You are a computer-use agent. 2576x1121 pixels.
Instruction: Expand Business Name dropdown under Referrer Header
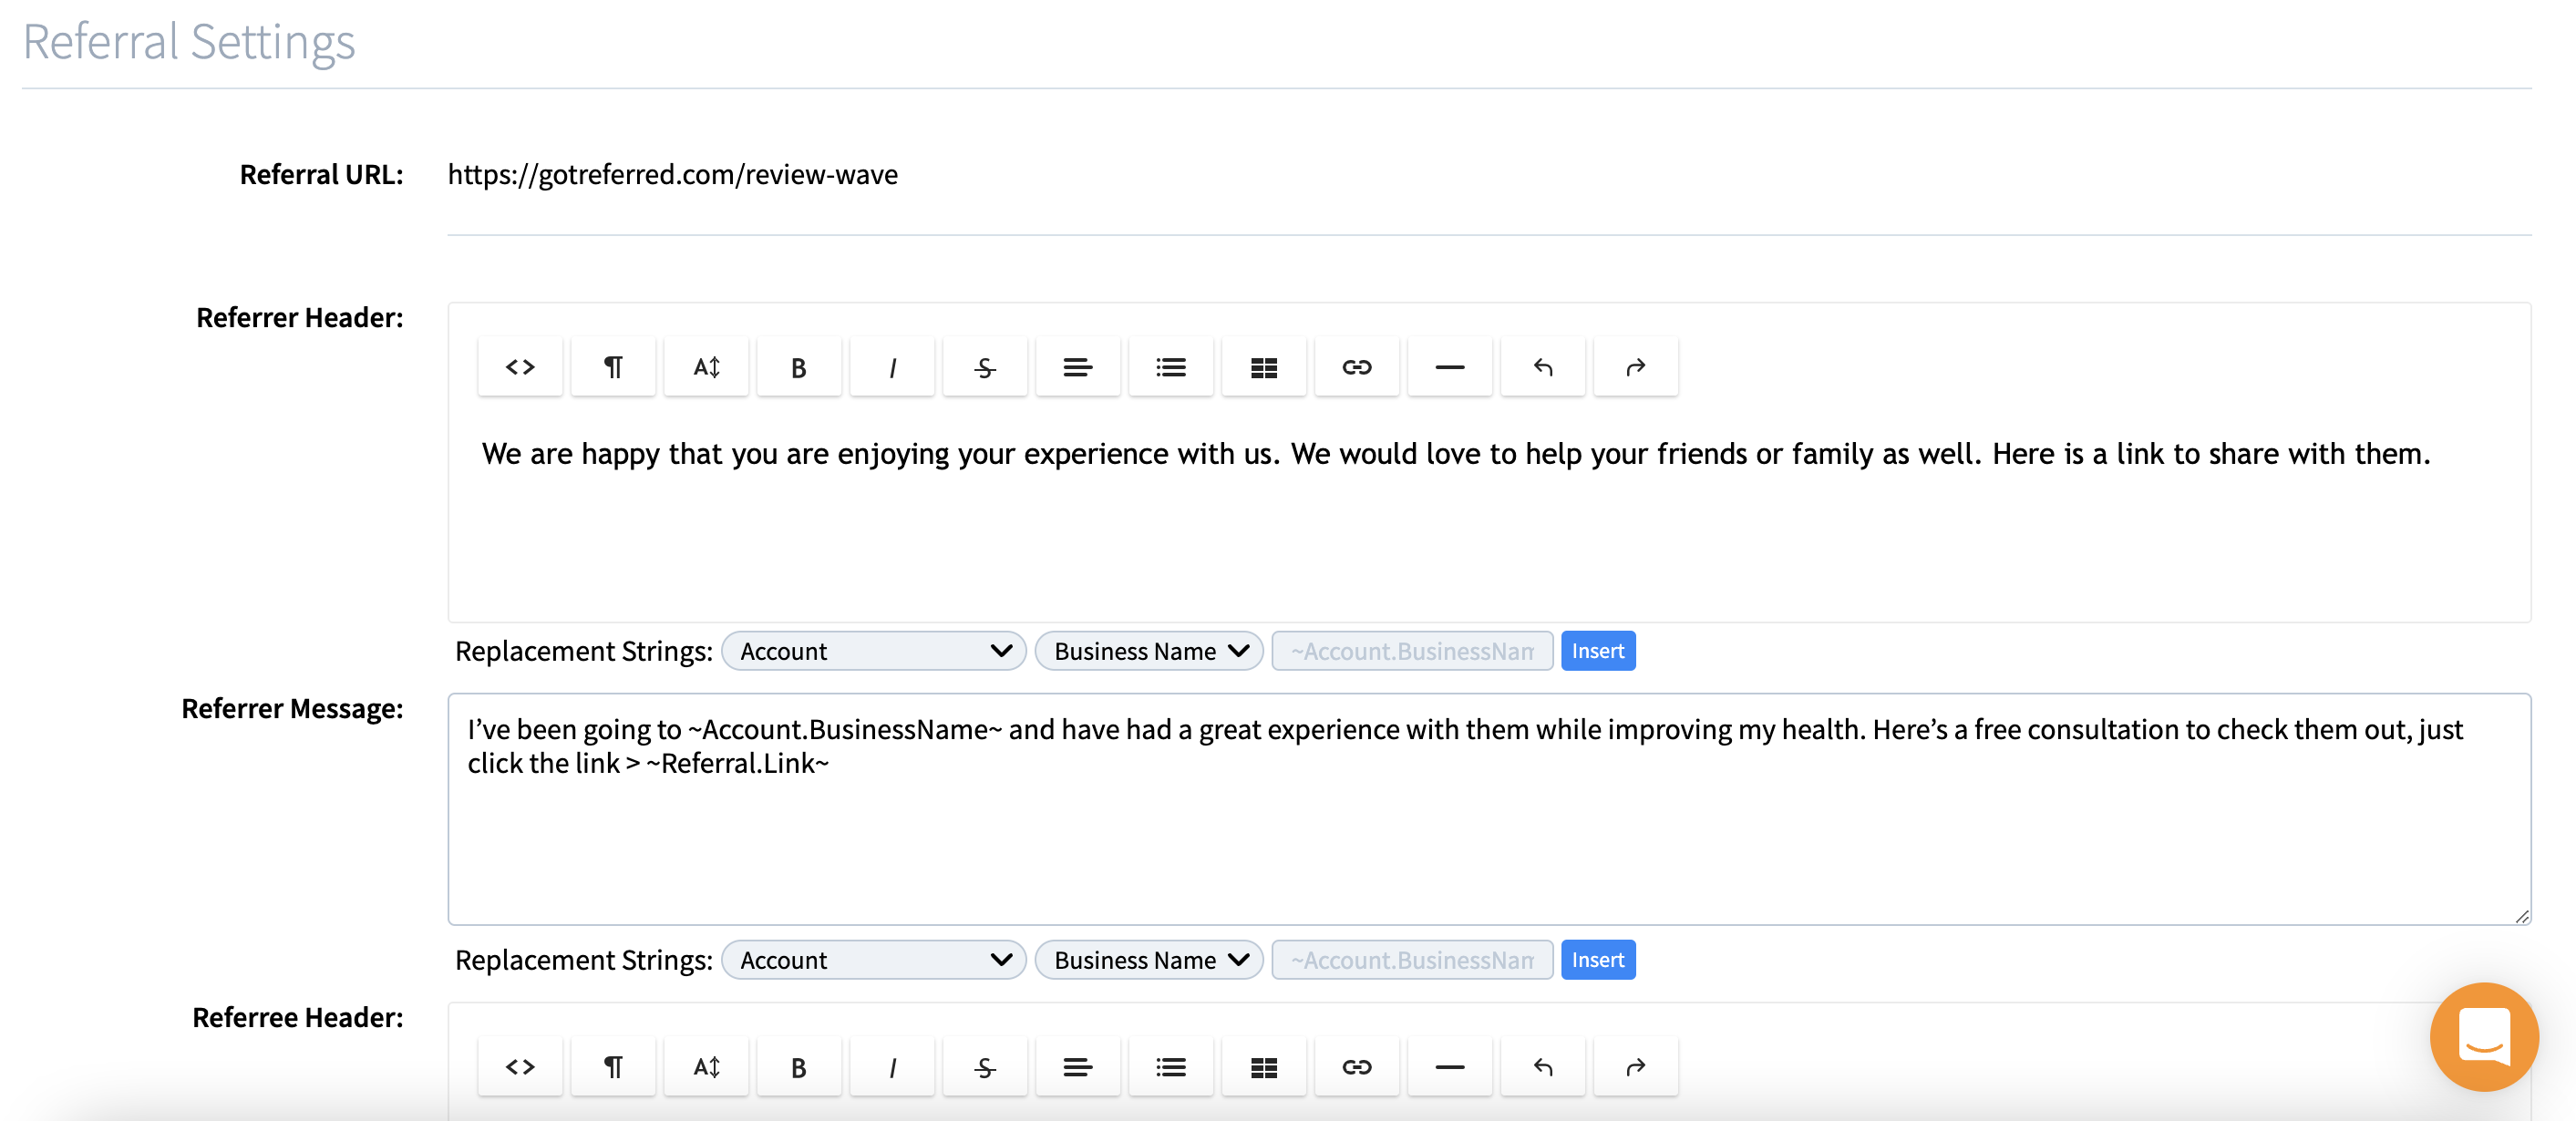[1149, 651]
